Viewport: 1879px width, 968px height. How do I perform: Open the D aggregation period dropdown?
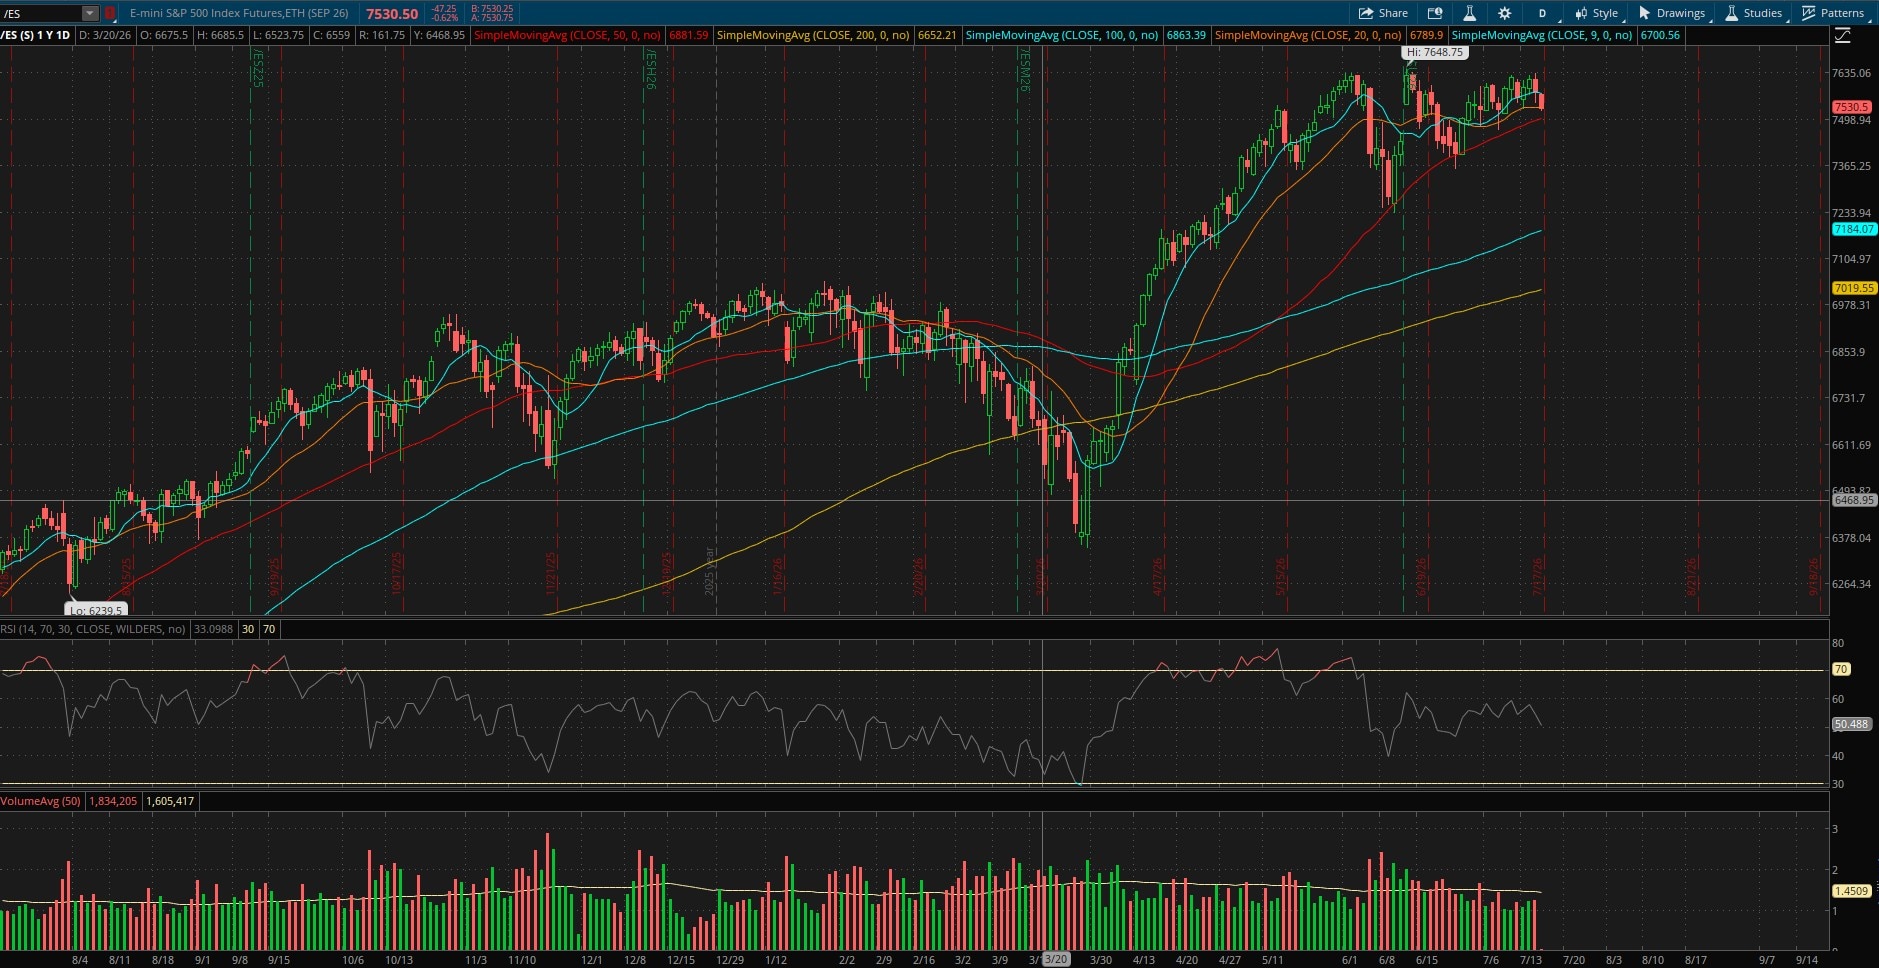pyautogui.click(x=1543, y=13)
